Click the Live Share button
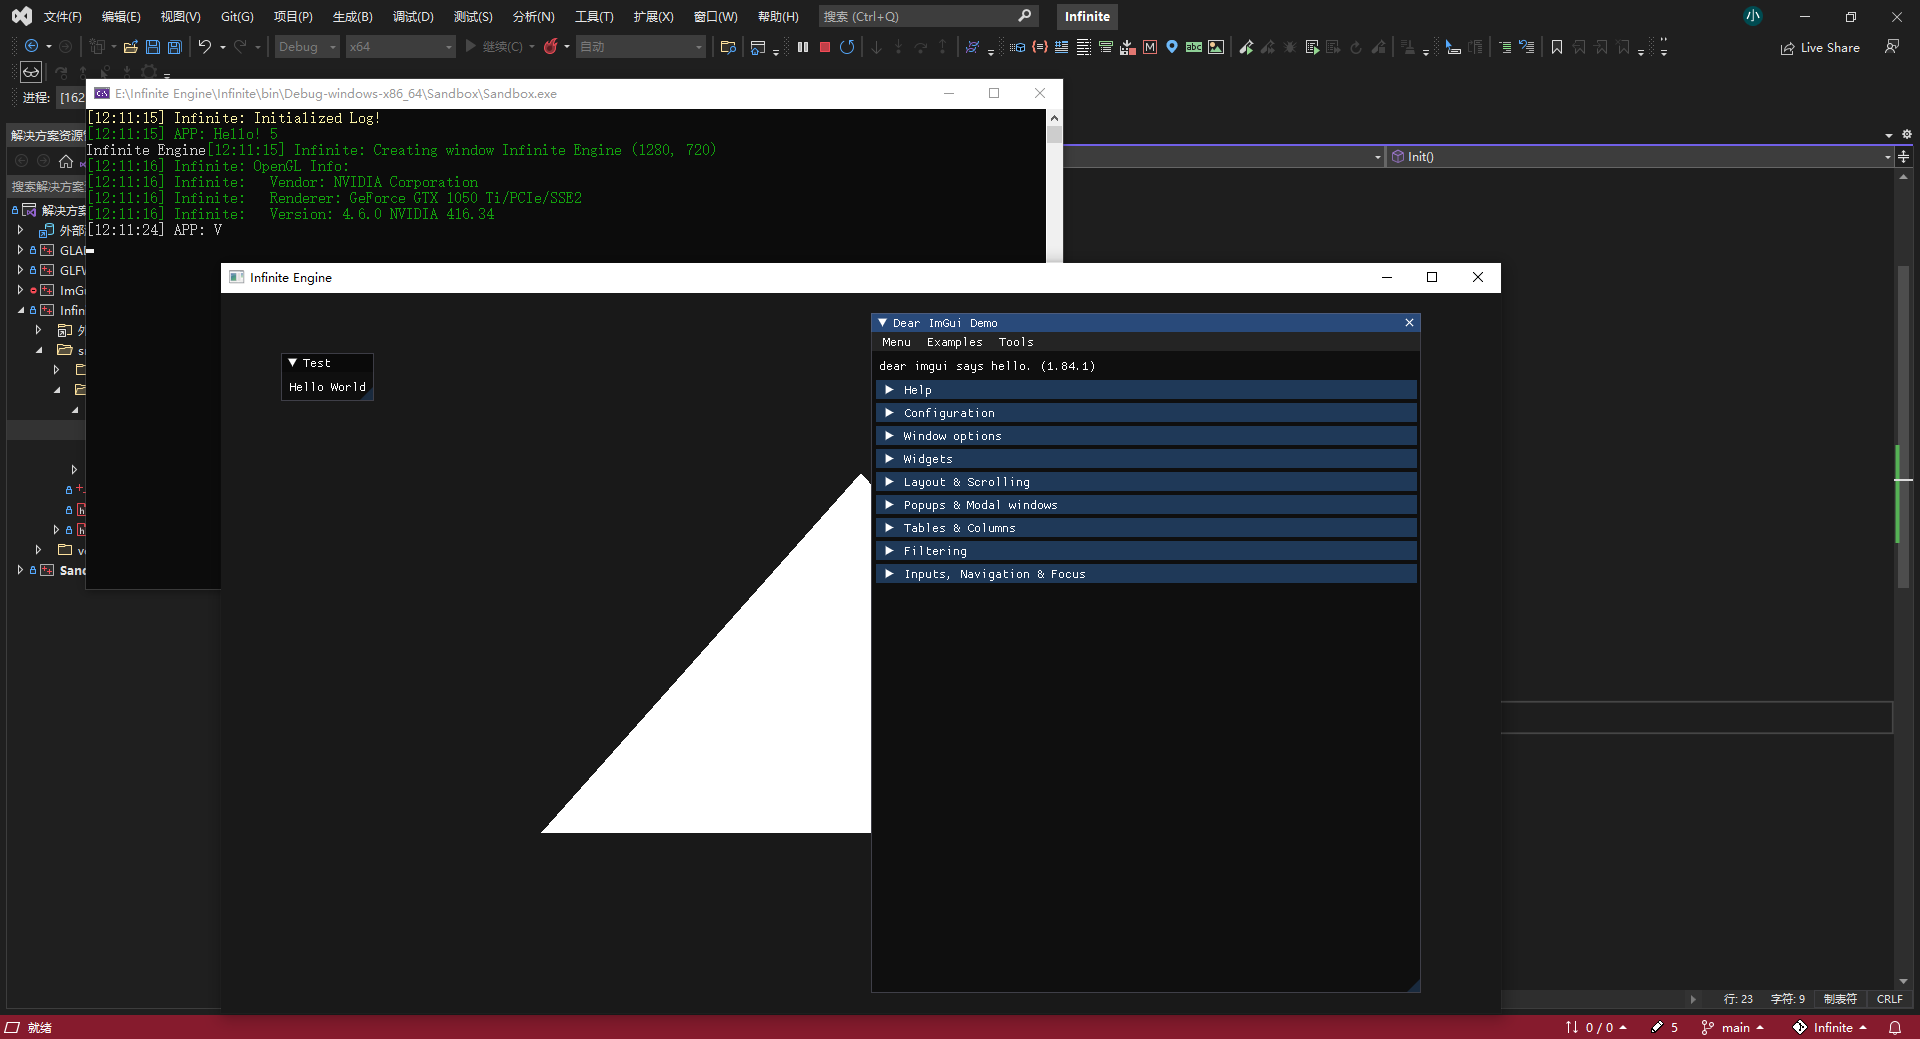The image size is (1920, 1039). [x=1820, y=47]
